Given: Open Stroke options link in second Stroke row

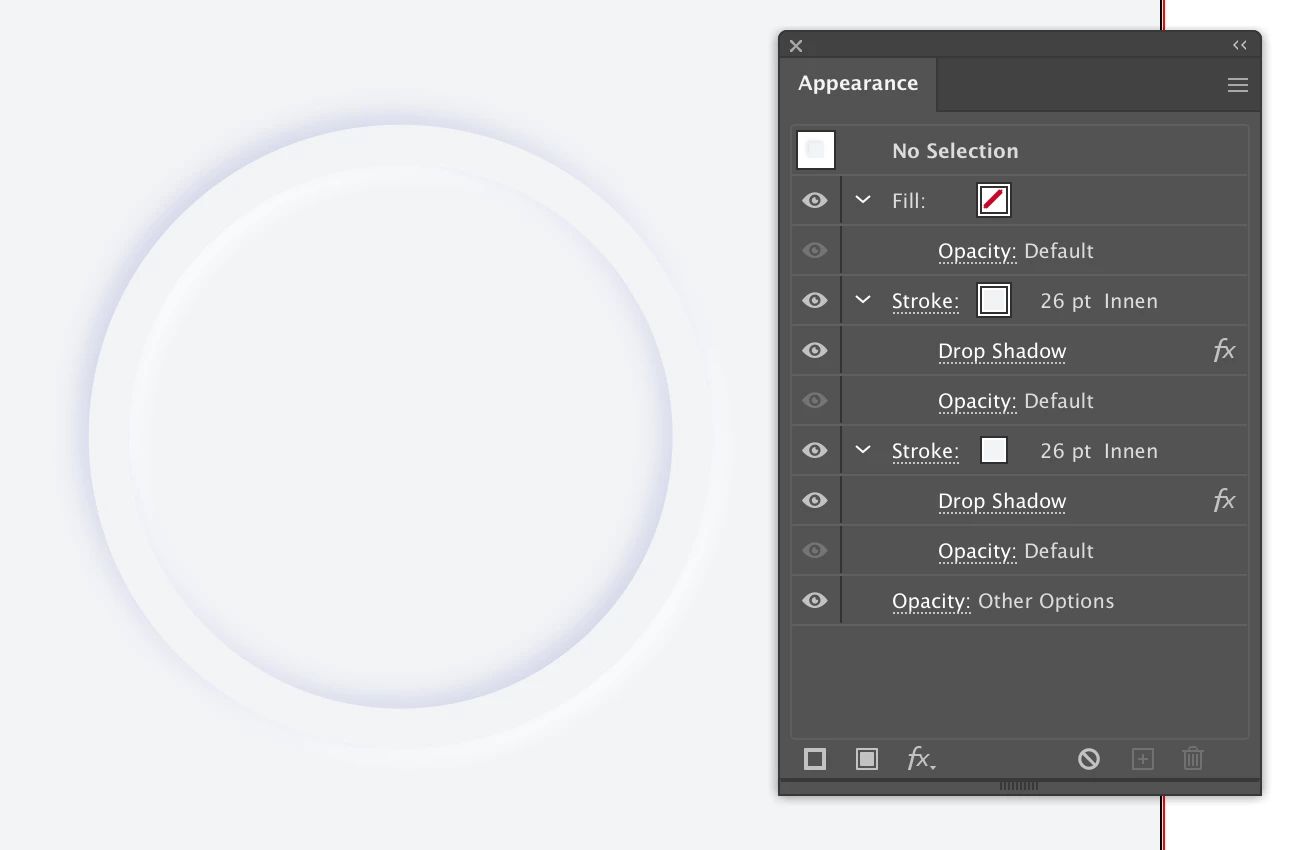Looking at the screenshot, I should click(x=925, y=451).
